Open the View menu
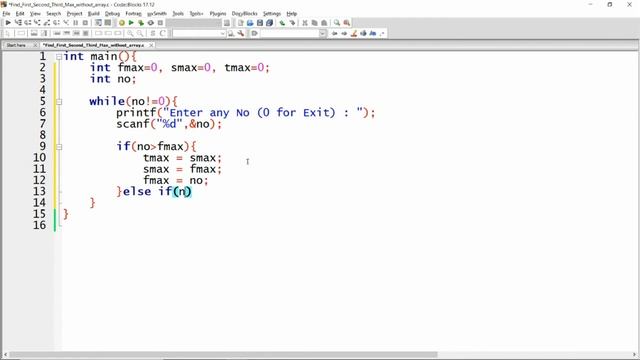The image size is (640, 360). [x=35, y=13]
